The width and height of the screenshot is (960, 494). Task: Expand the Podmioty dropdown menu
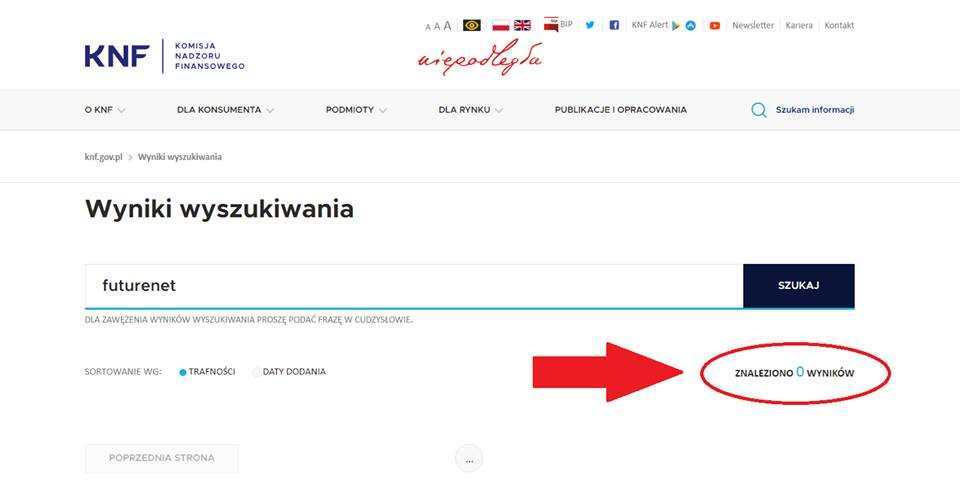pos(356,110)
